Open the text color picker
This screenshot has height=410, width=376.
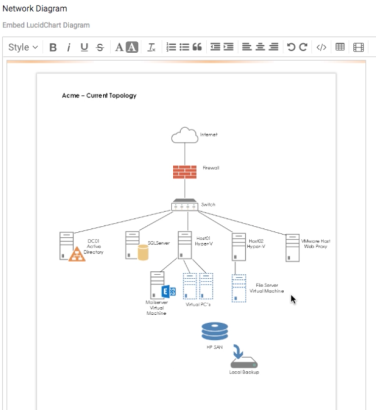click(x=119, y=47)
